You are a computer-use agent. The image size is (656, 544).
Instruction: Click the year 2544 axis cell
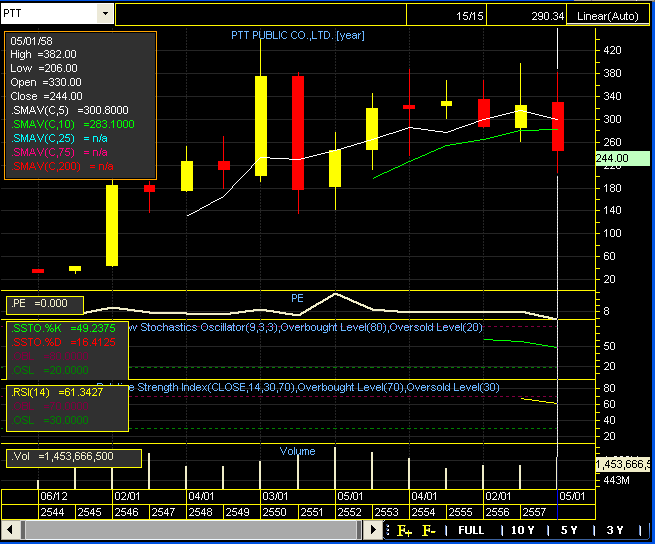pyautogui.click(x=56, y=512)
